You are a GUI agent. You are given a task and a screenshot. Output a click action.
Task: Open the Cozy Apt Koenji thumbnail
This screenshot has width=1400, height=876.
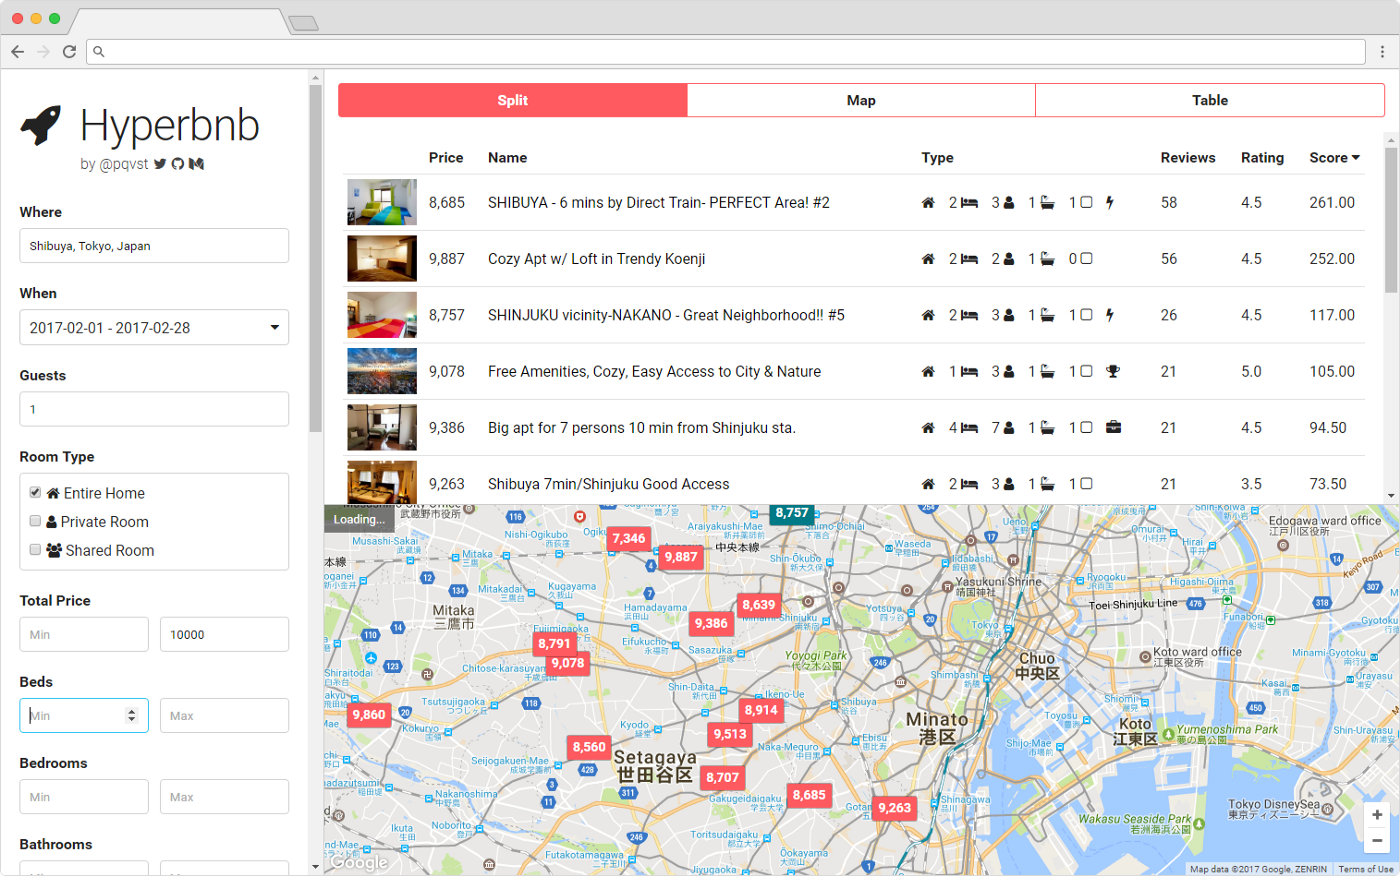click(382, 258)
